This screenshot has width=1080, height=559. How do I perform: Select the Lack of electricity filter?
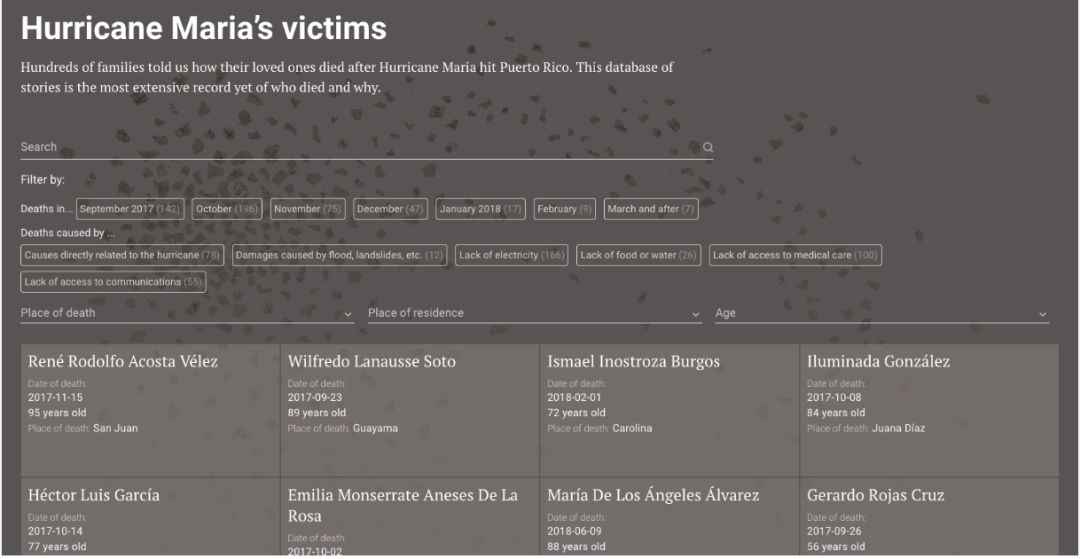[x=512, y=255]
